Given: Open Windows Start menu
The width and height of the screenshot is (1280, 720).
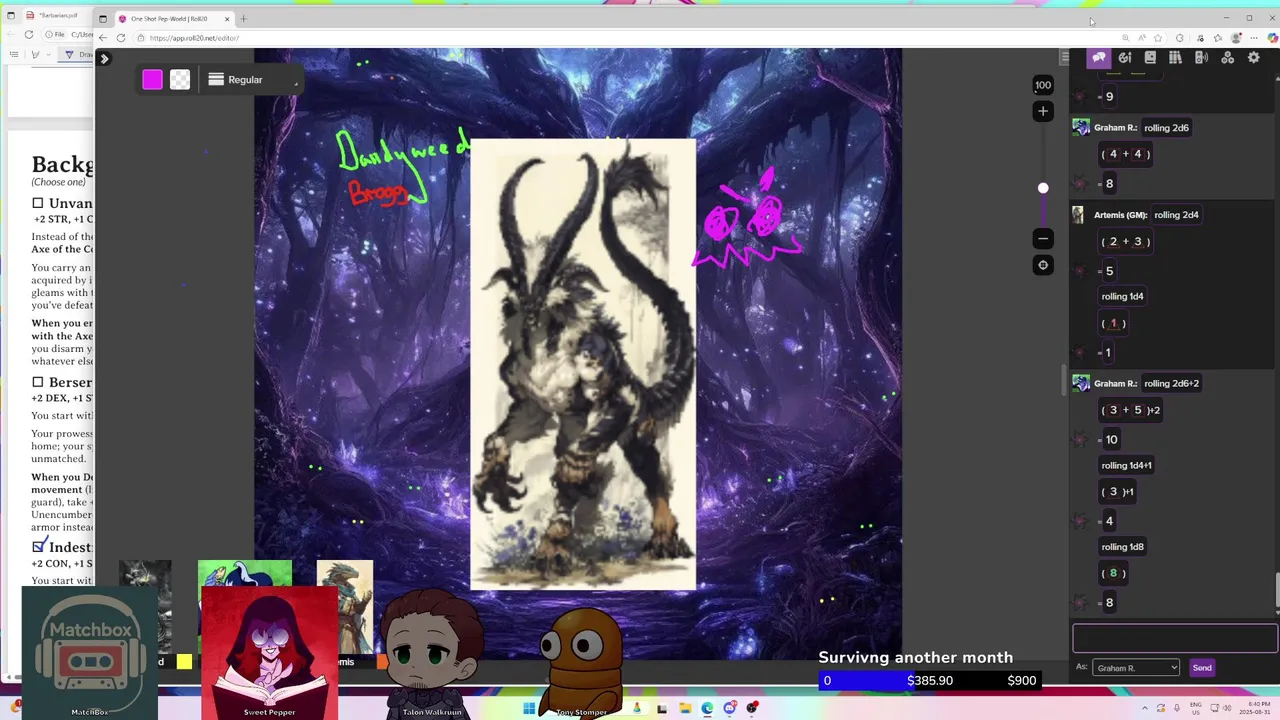Looking at the screenshot, I should (x=529, y=708).
